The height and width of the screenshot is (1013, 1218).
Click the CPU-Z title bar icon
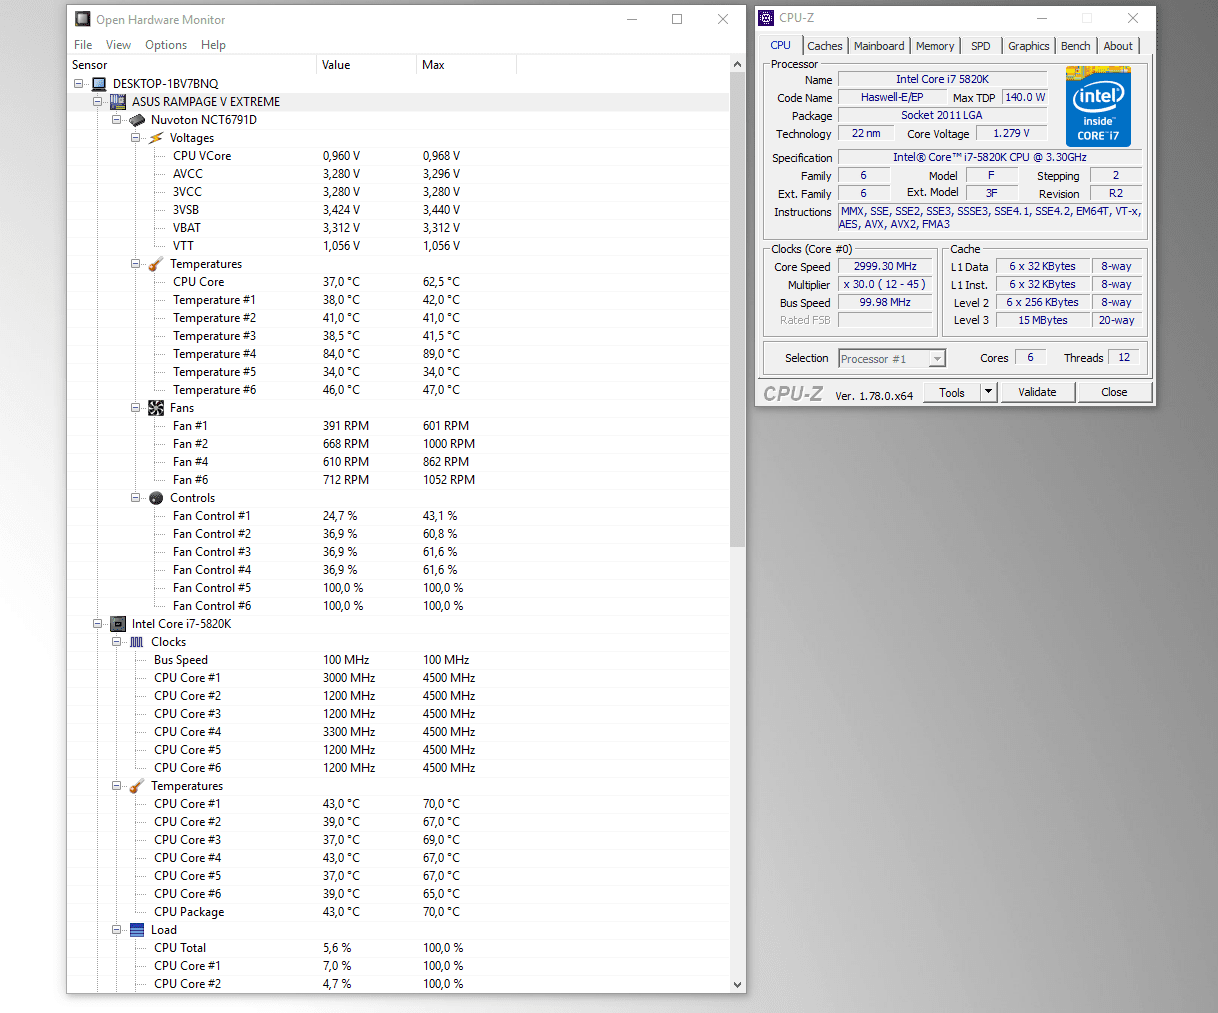tap(766, 17)
